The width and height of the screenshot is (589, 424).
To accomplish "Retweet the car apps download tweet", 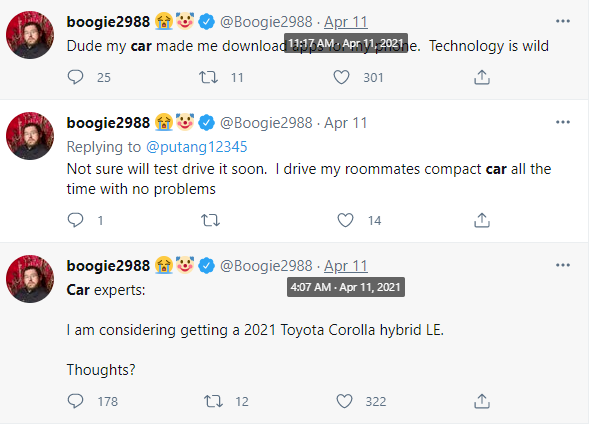I will click(208, 77).
